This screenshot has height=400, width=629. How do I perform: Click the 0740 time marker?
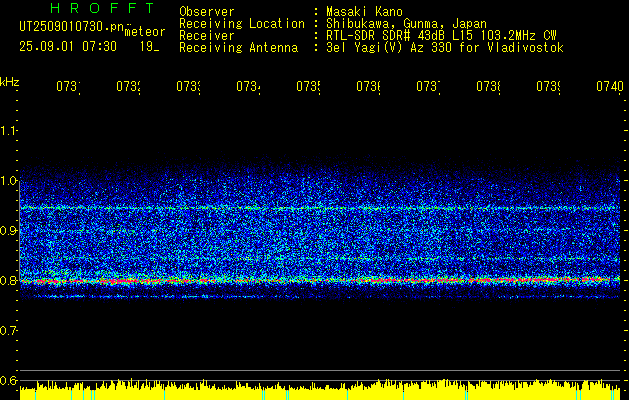tap(610, 86)
